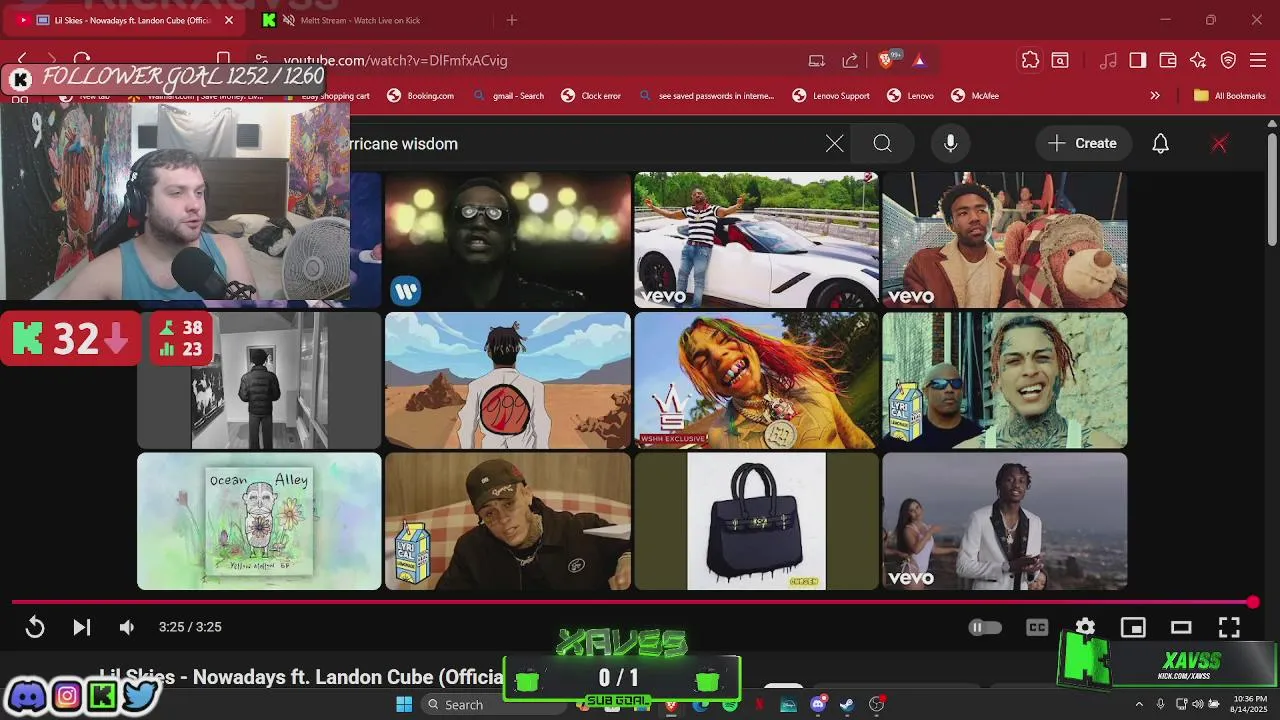Replay the finished video

[35, 627]
